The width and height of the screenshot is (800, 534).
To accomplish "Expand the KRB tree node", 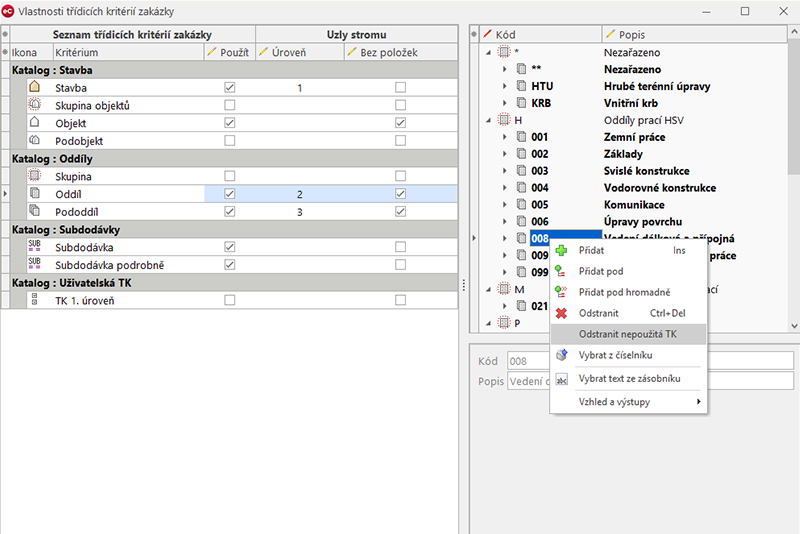I will (x=505, y=103).
